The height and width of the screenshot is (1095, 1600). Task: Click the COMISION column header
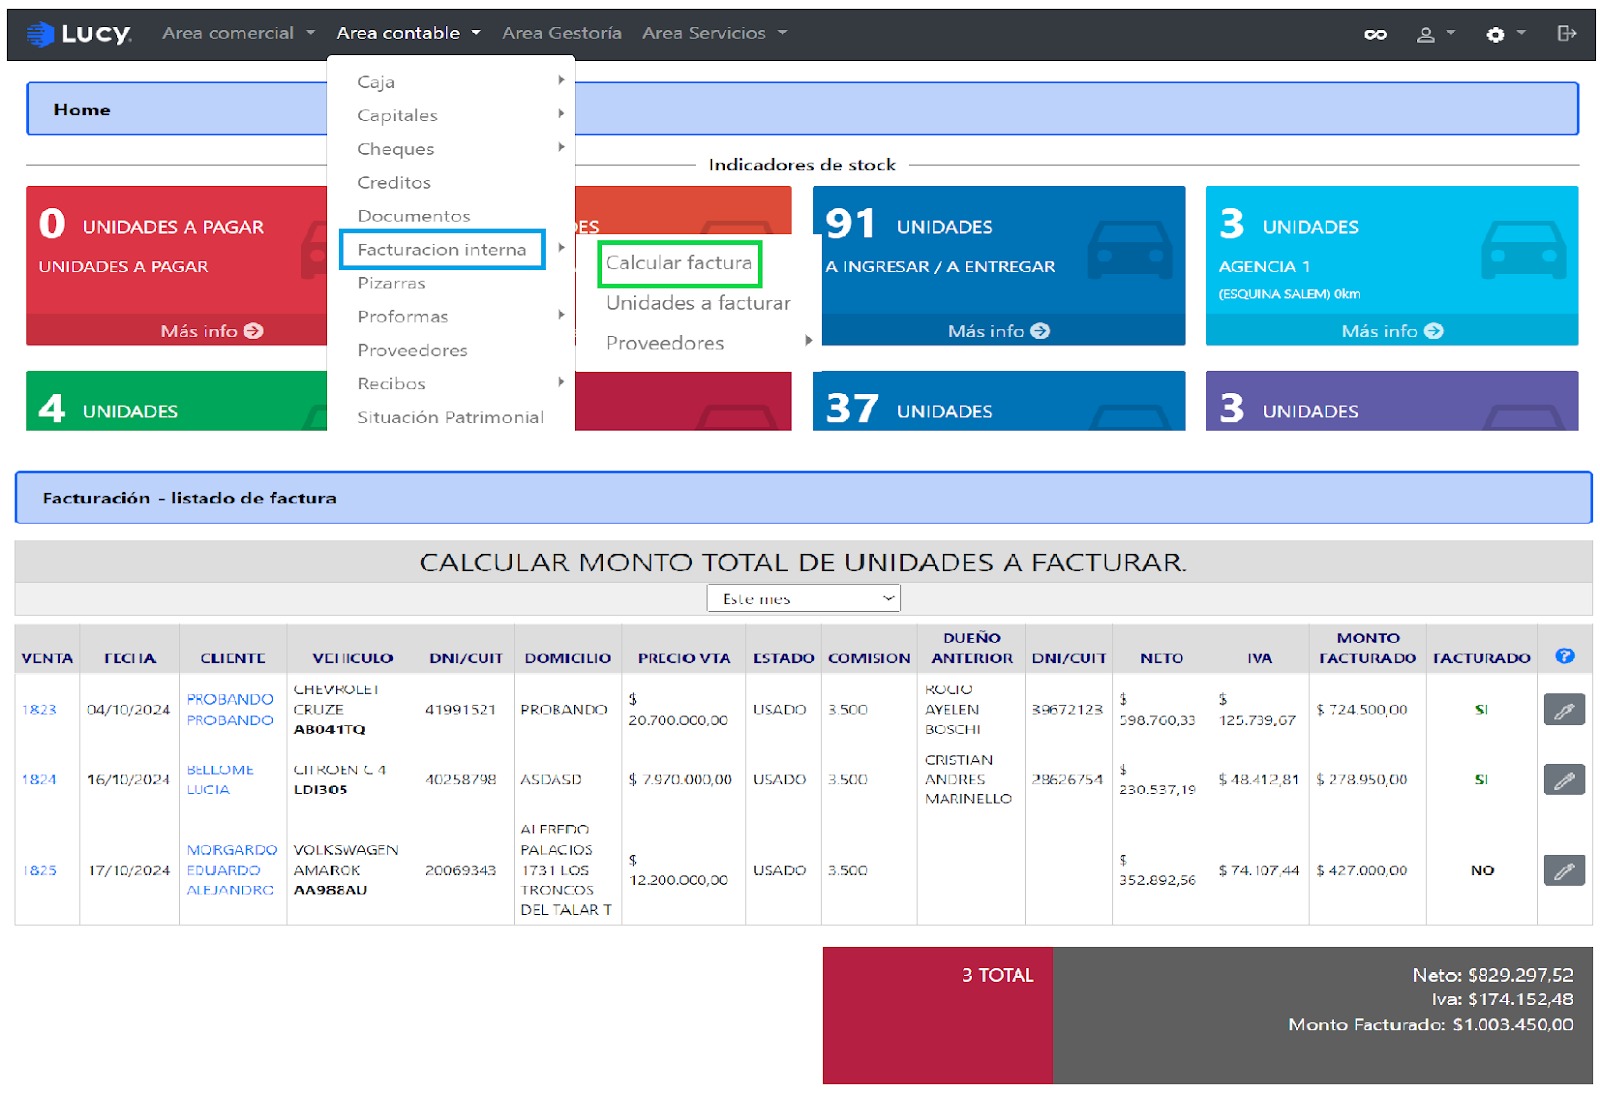tap(869, 658)
